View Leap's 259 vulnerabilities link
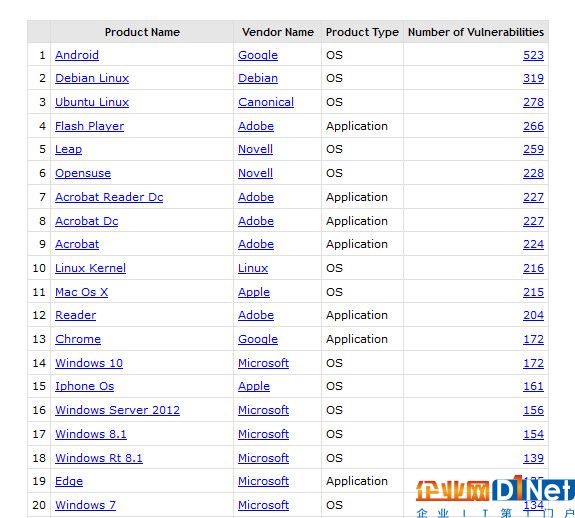This screenshot has height=518, width=575. point(533,149)
